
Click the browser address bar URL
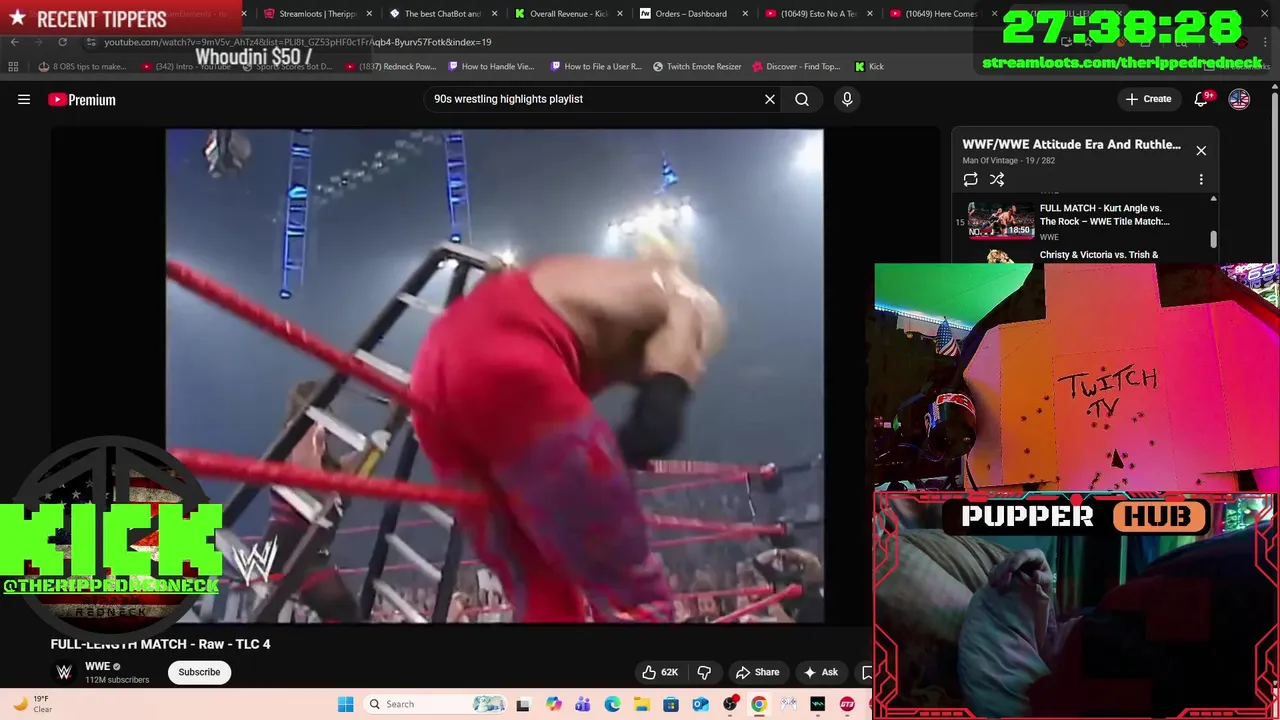pos(297,42)
